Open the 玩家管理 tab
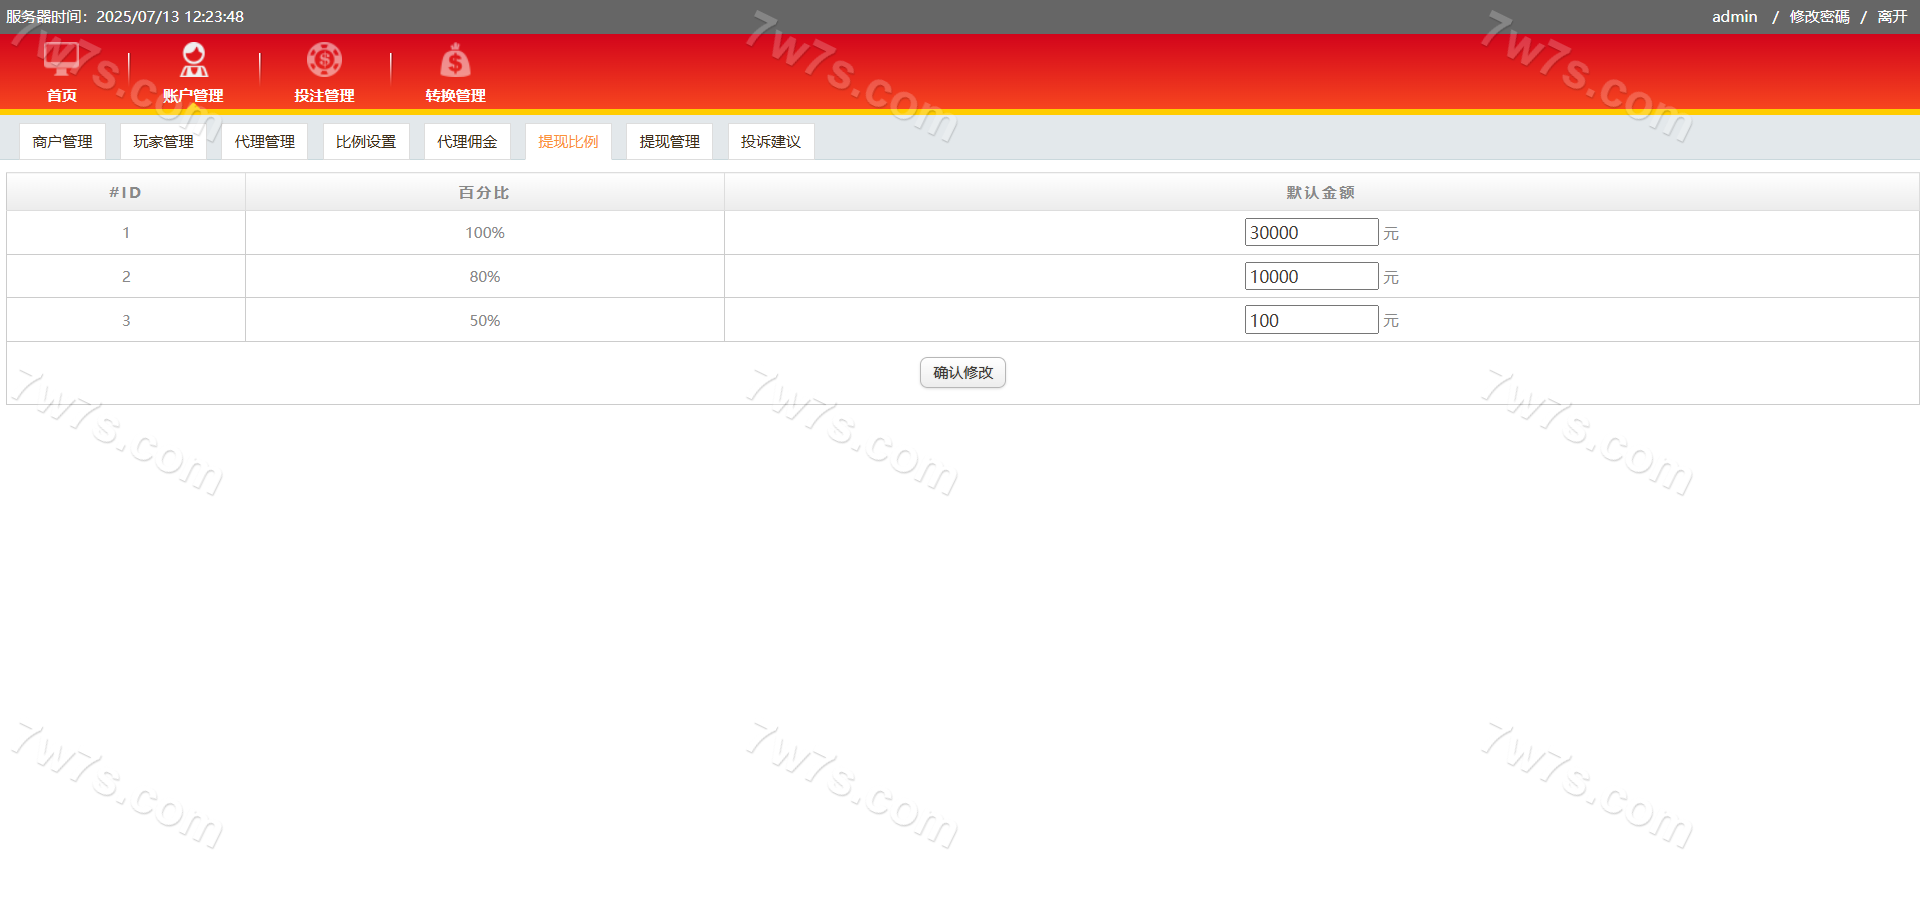The height and width of the screenshot is (924, 1920). [163, 142]
